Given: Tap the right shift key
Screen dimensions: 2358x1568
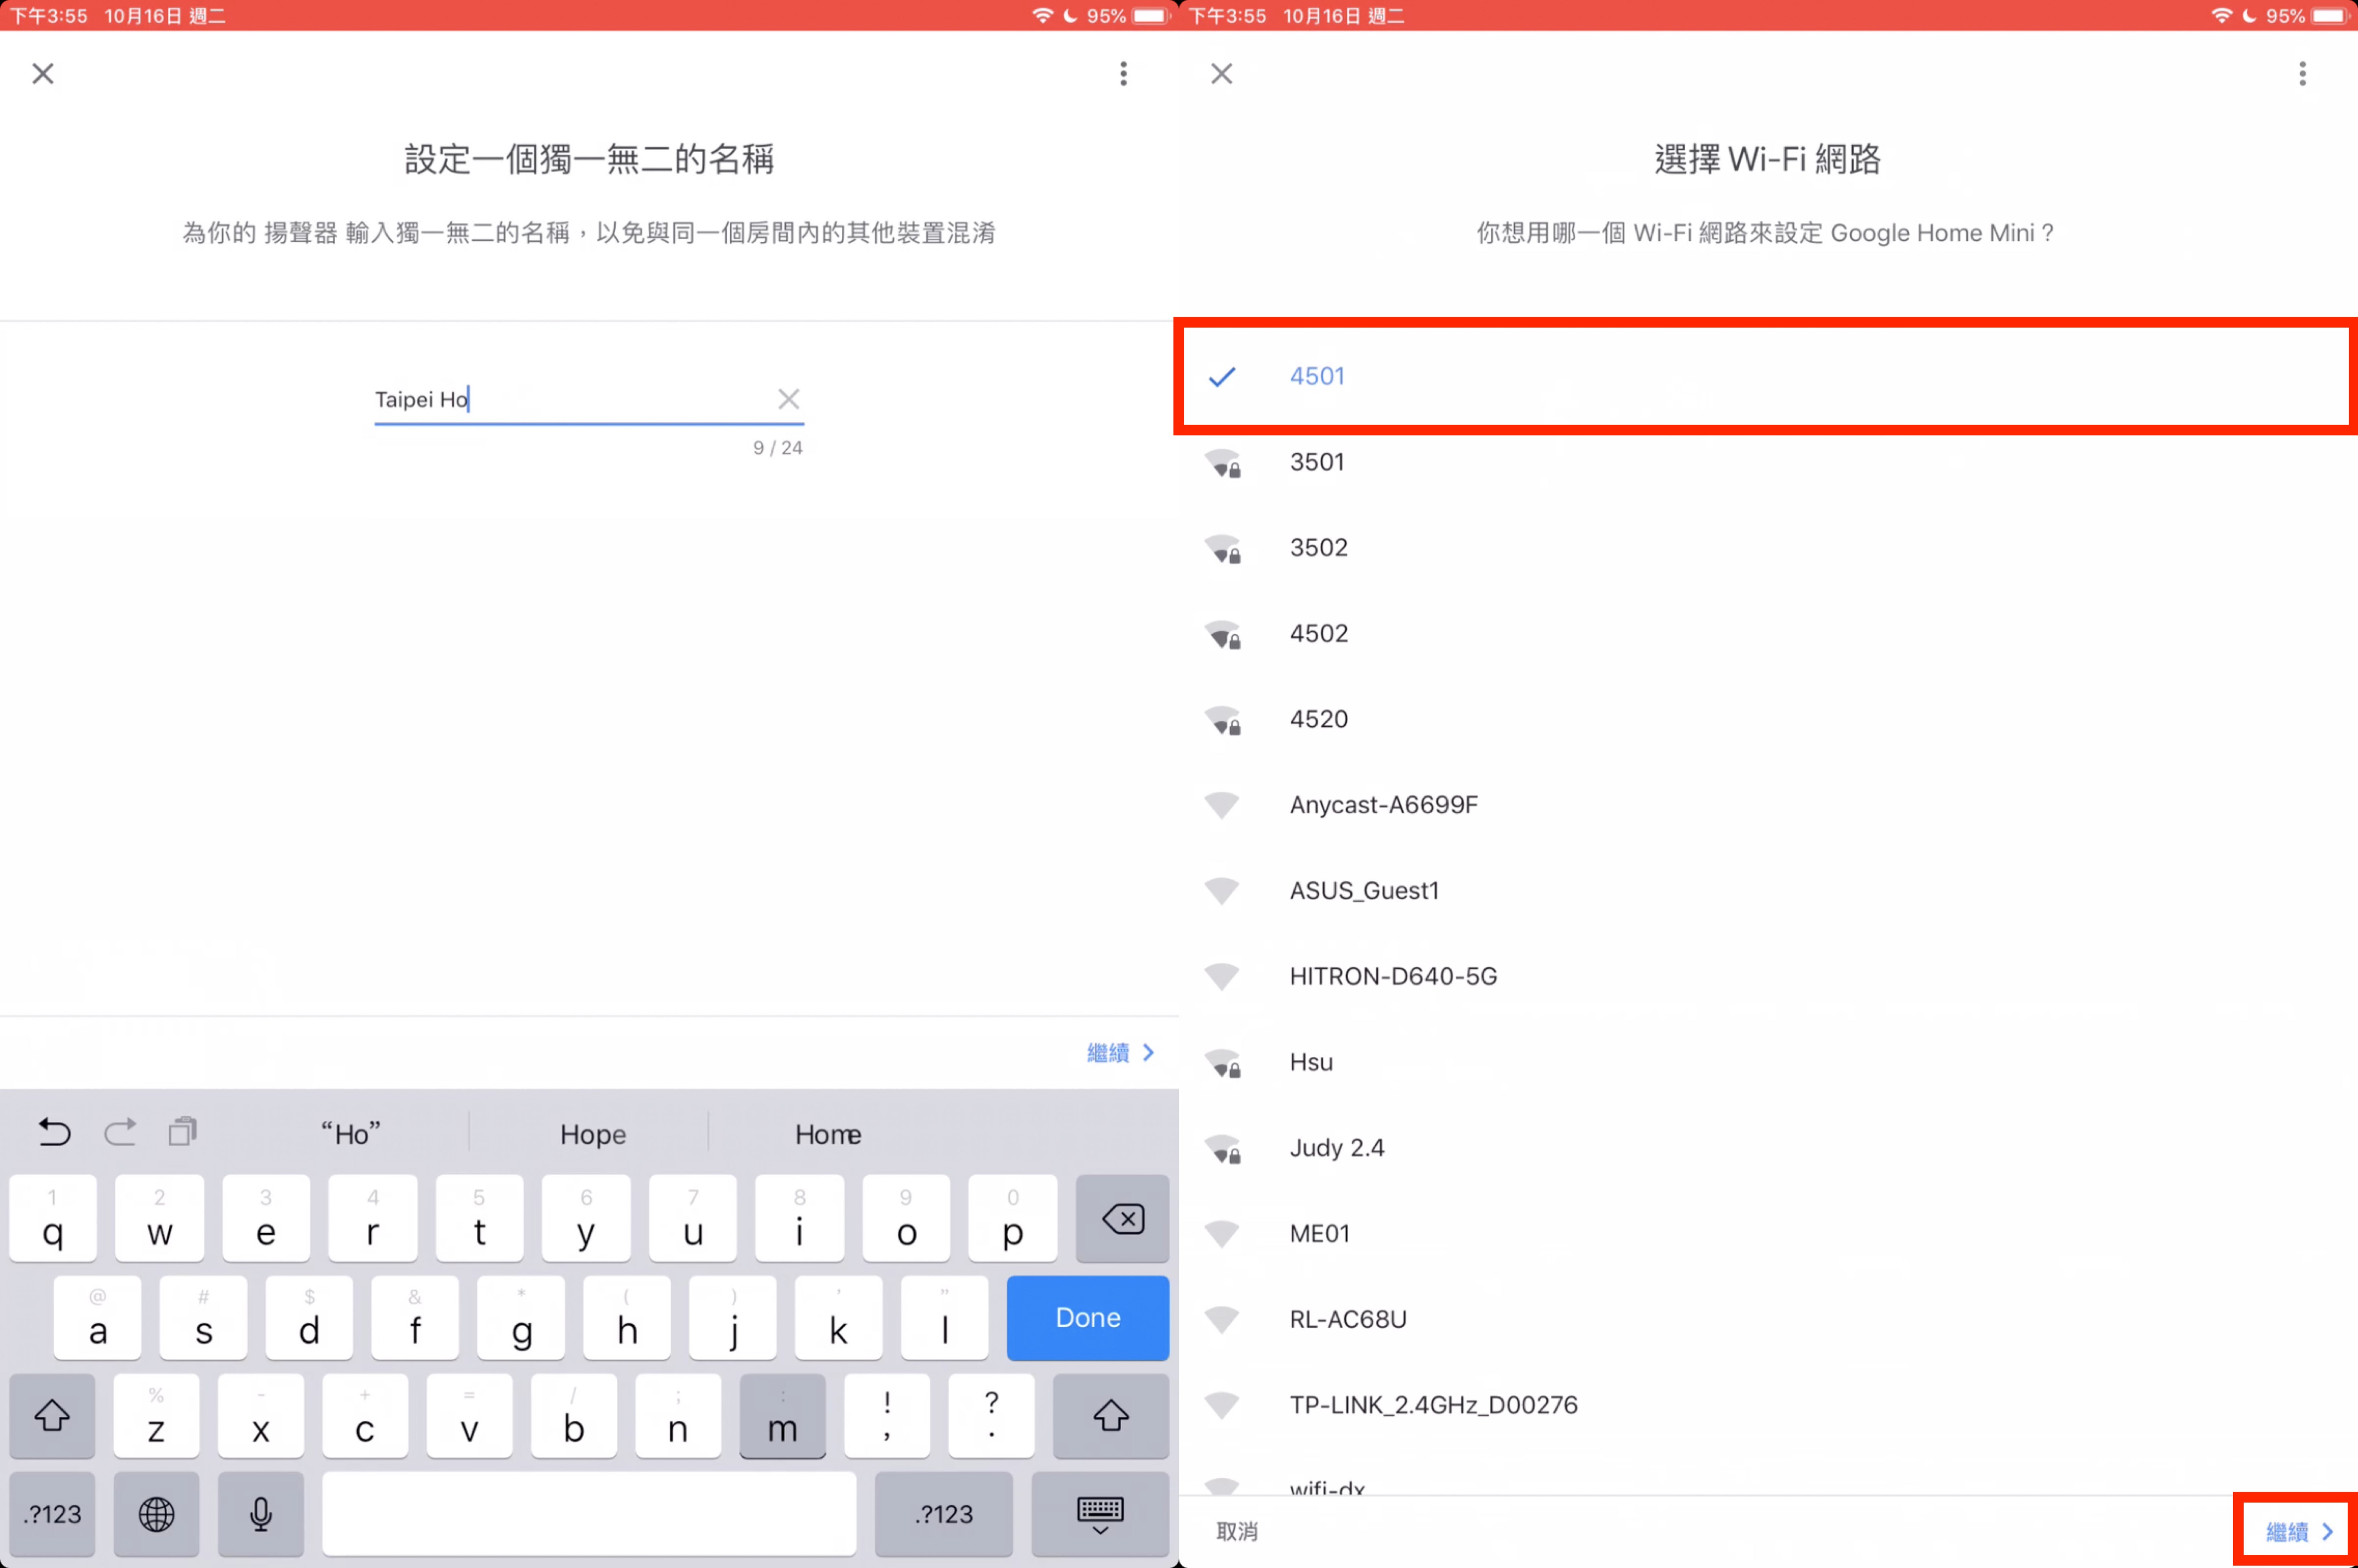Looking at the screenshot, I should point(1111,1416).
